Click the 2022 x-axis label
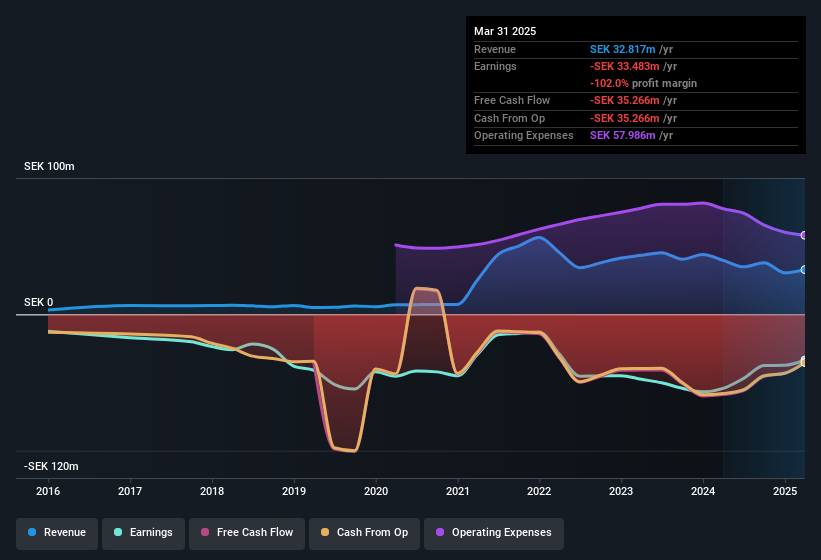The width and height of the screenshot is (821, 560). click(x=539, y=491)
